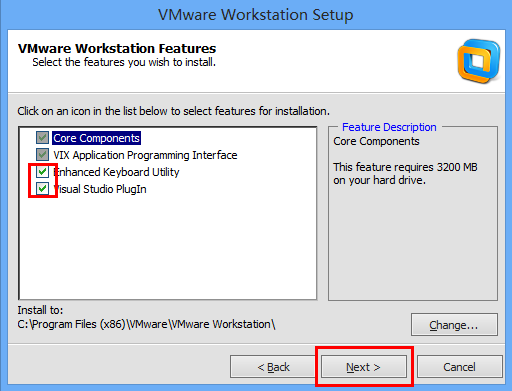
Task: Select the Enhanced Keyboard Utility label
Action: coord(116,172)
